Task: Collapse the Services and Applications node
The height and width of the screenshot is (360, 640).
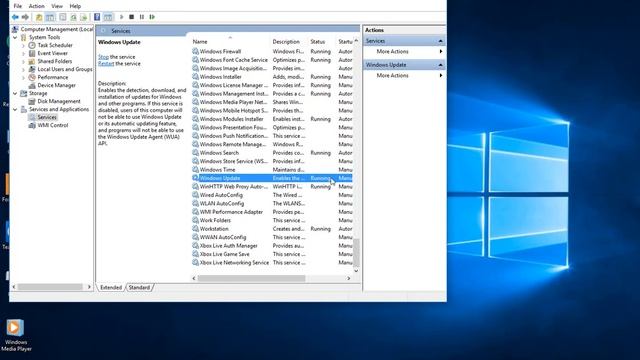Action: [15, 109]
